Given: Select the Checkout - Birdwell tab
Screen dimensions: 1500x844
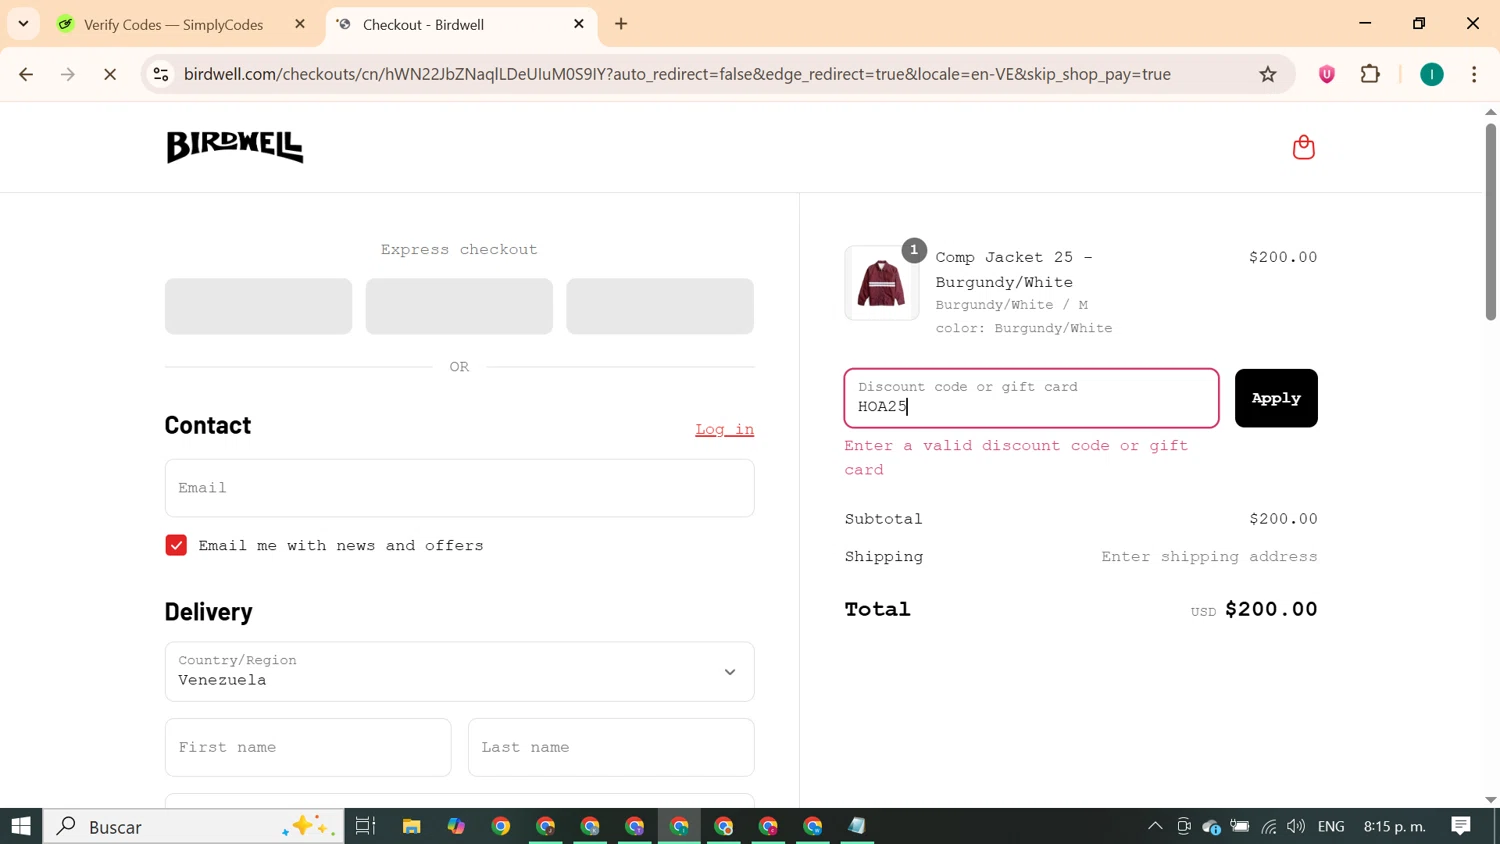Looking at the screenshot, I should [460, 24].
